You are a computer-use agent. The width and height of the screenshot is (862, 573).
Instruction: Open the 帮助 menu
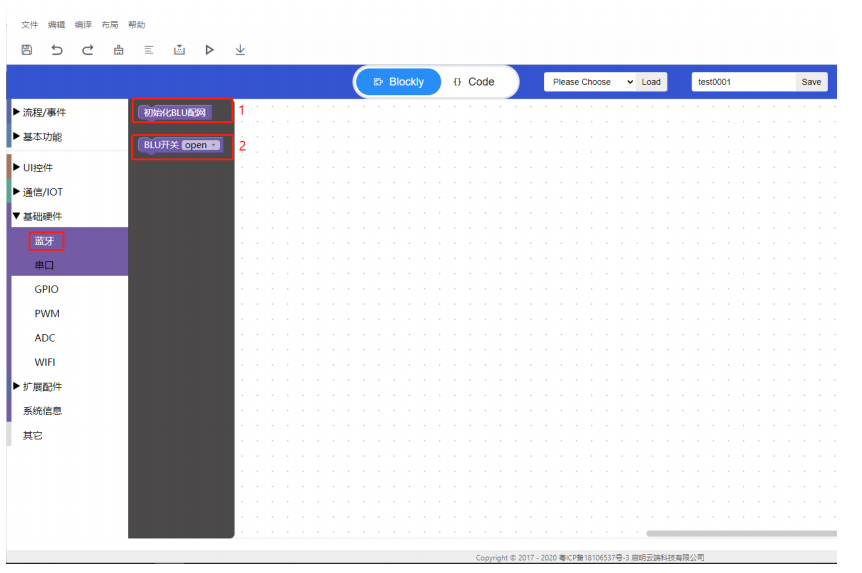coord(136,25)
